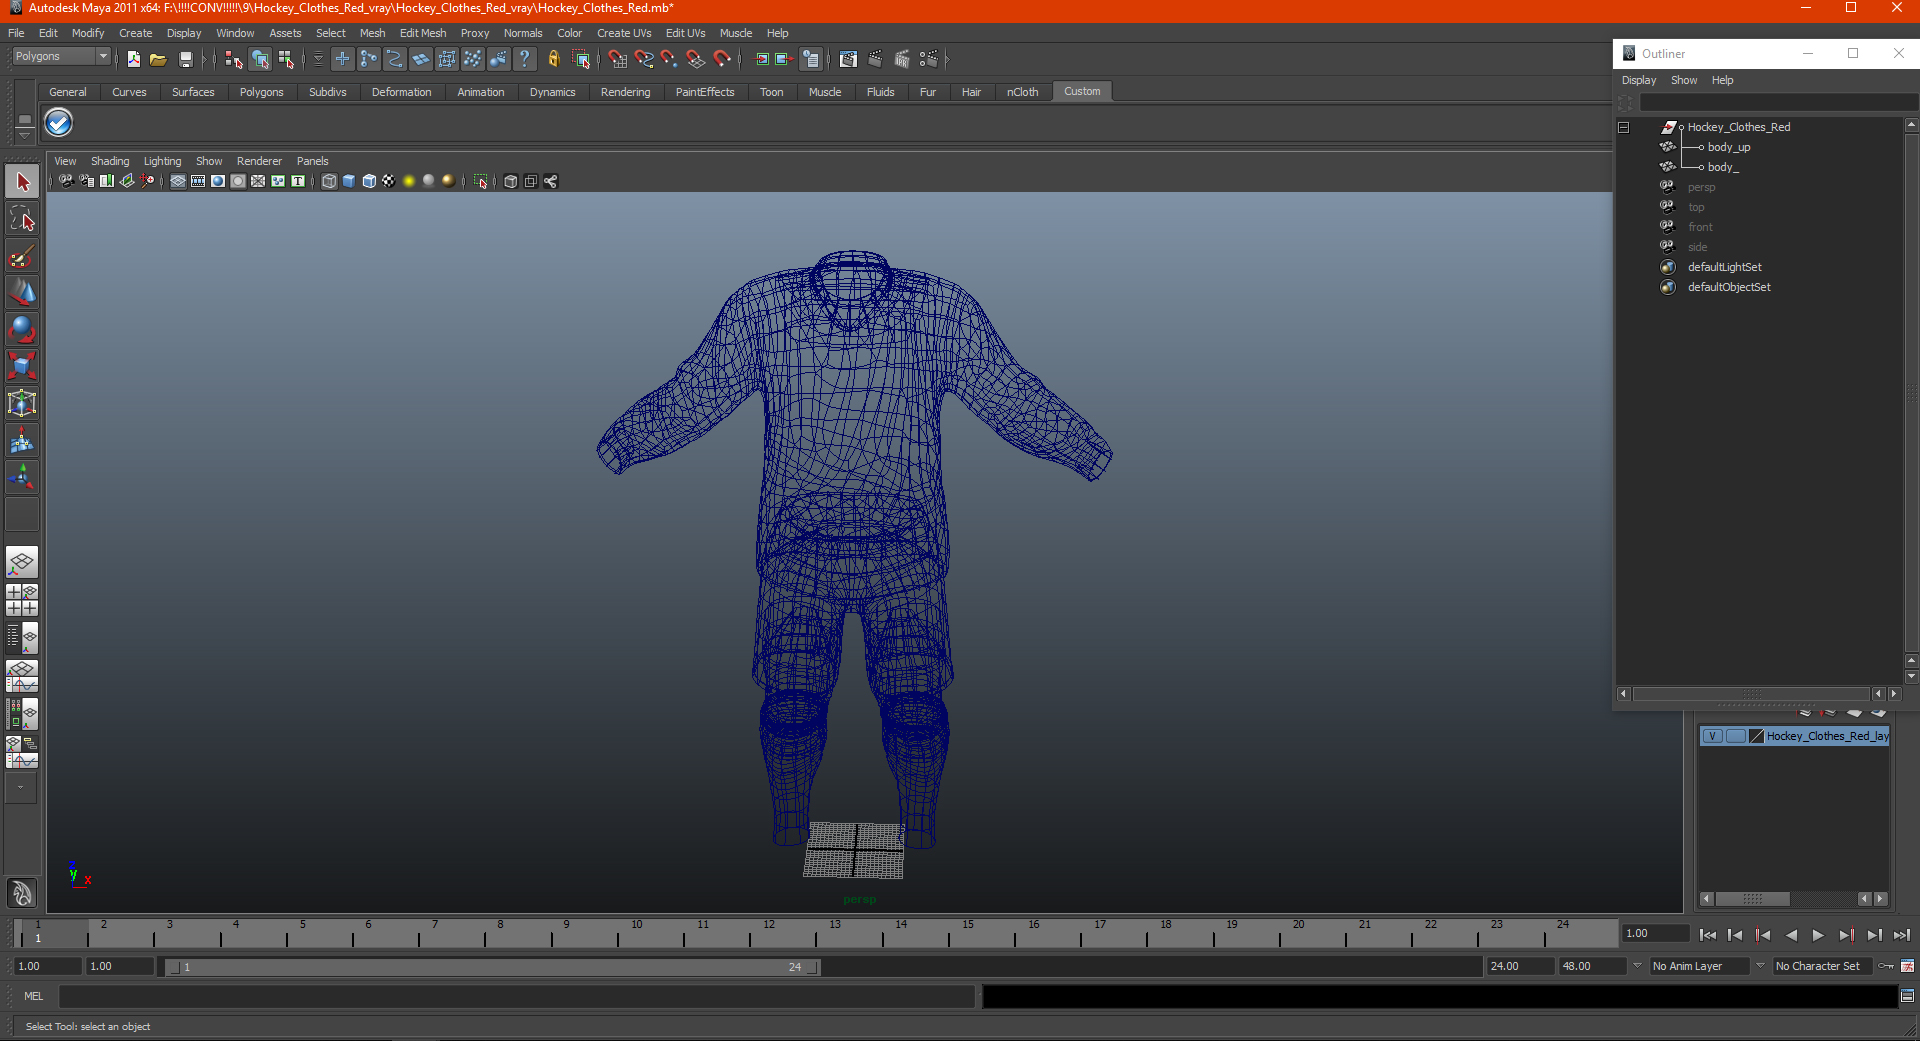Activate the Show Manipulator tool

(x=22, y=477)
